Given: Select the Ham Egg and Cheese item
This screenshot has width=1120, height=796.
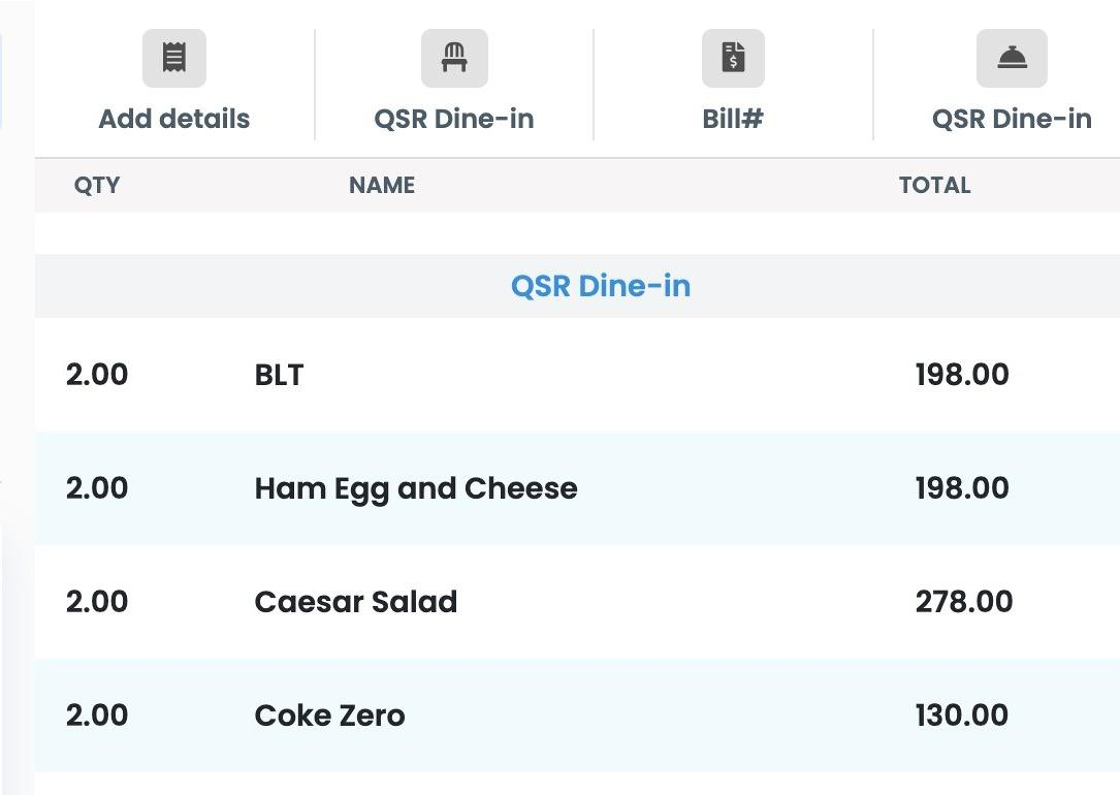Looking at the screenshot, I should tap(416, 489).
